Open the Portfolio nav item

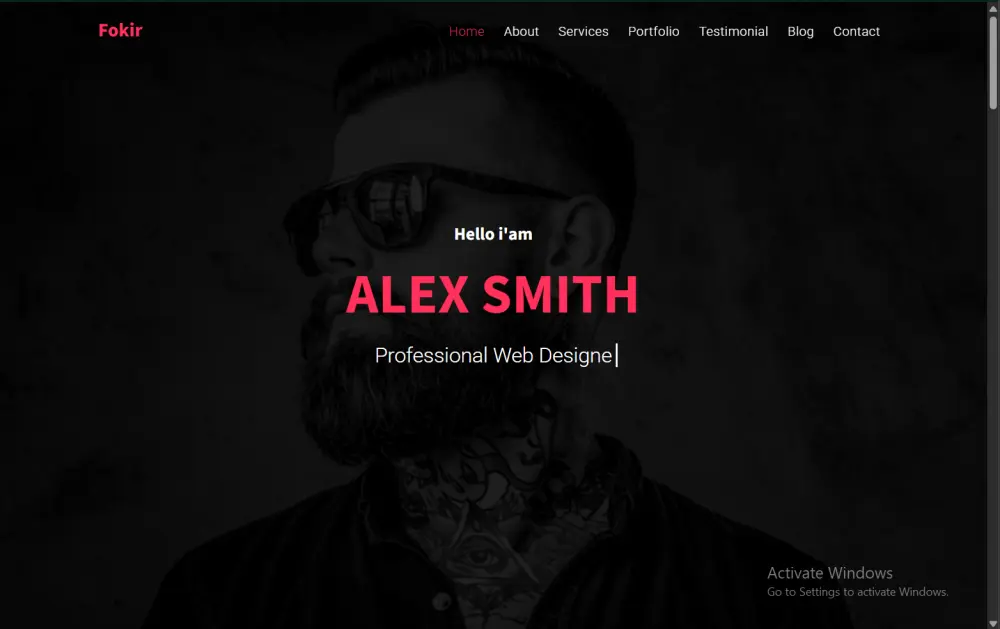click(653, 31)
